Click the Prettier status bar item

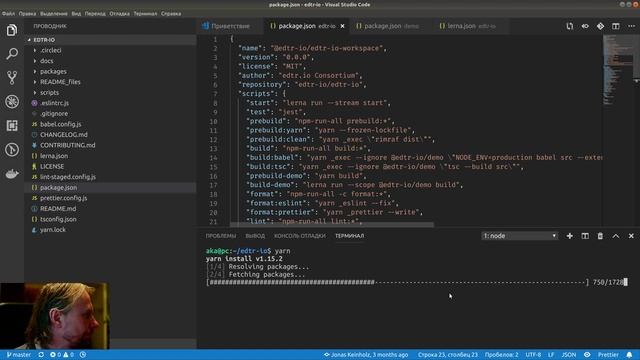[608, 355]
